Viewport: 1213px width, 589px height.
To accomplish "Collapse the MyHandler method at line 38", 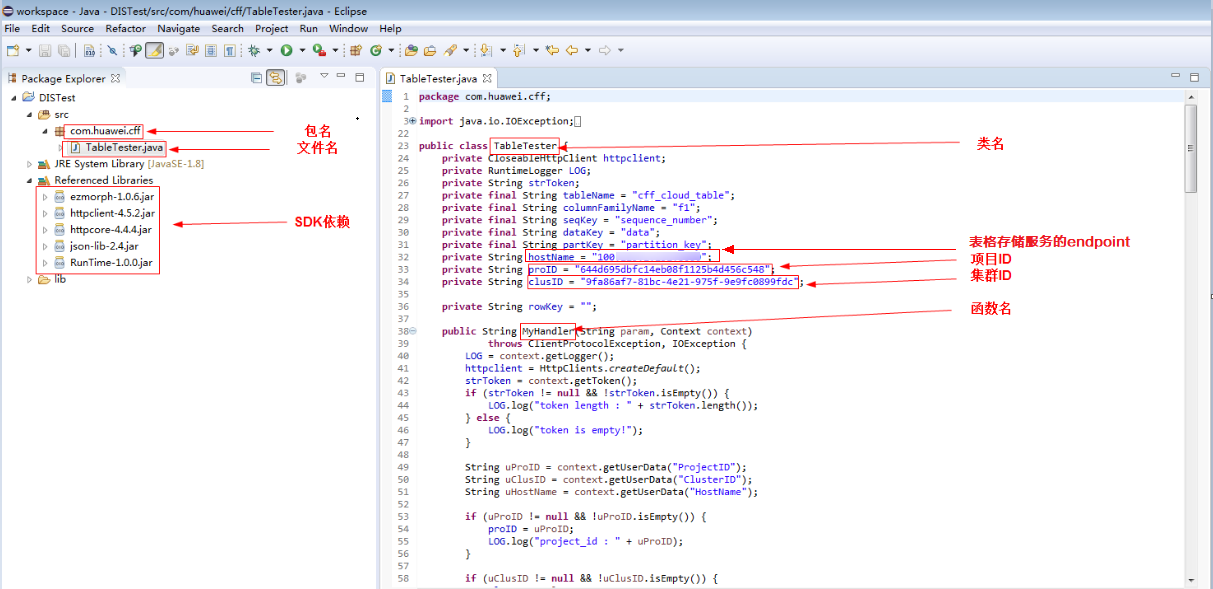I will click(413, 331).
